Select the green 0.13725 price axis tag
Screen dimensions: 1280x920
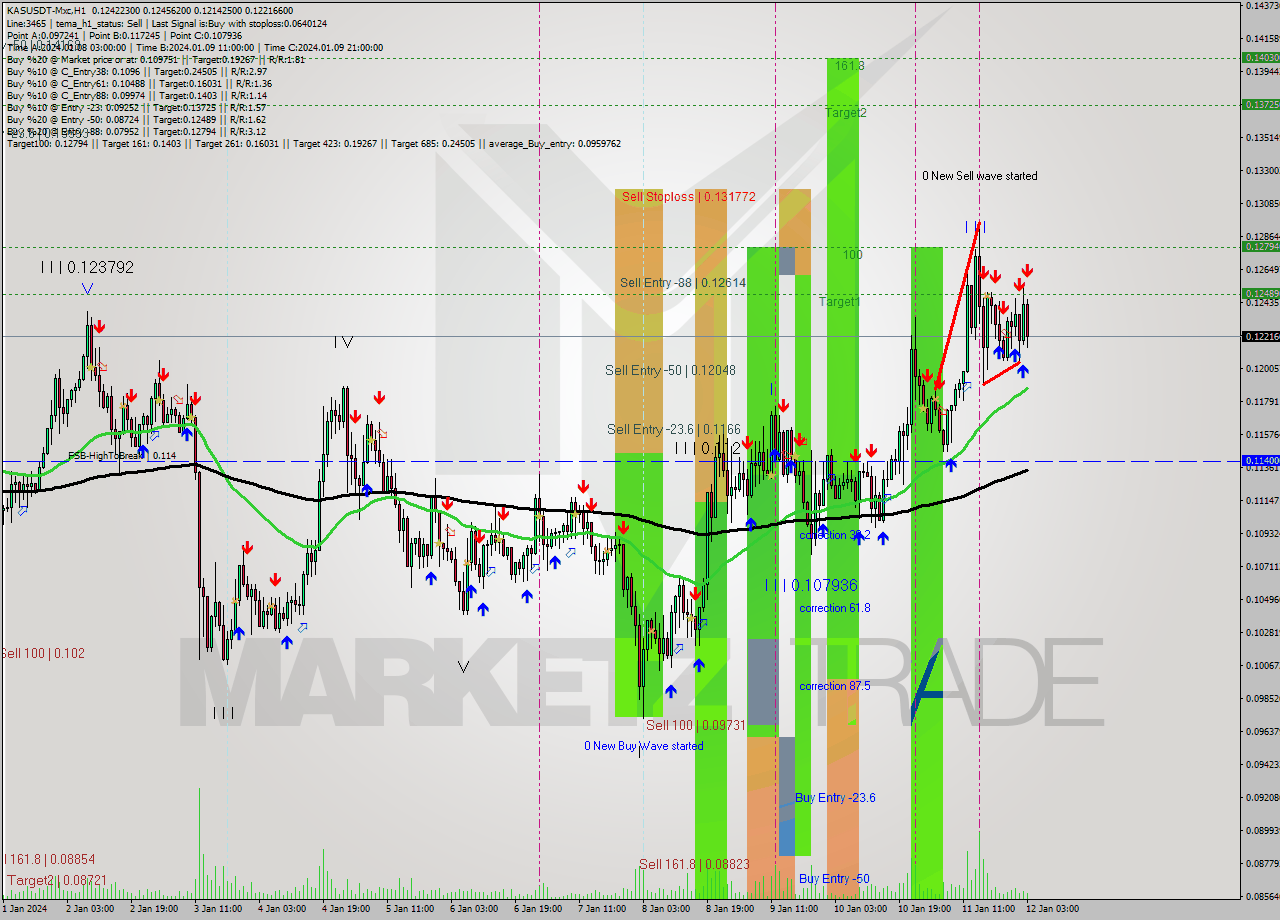[x=1260, y=104]
